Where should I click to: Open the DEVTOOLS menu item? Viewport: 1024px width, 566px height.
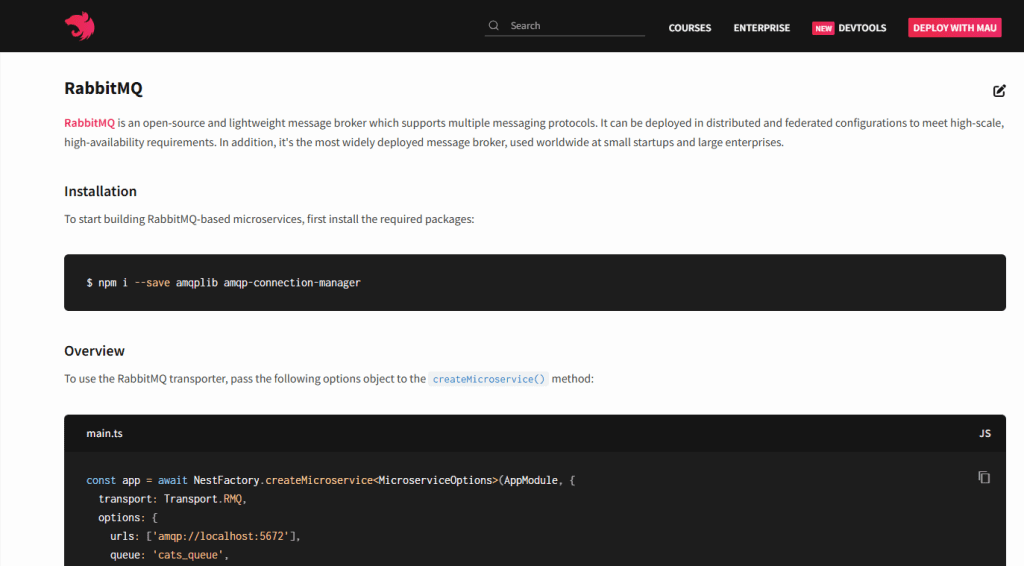[862, 28]
